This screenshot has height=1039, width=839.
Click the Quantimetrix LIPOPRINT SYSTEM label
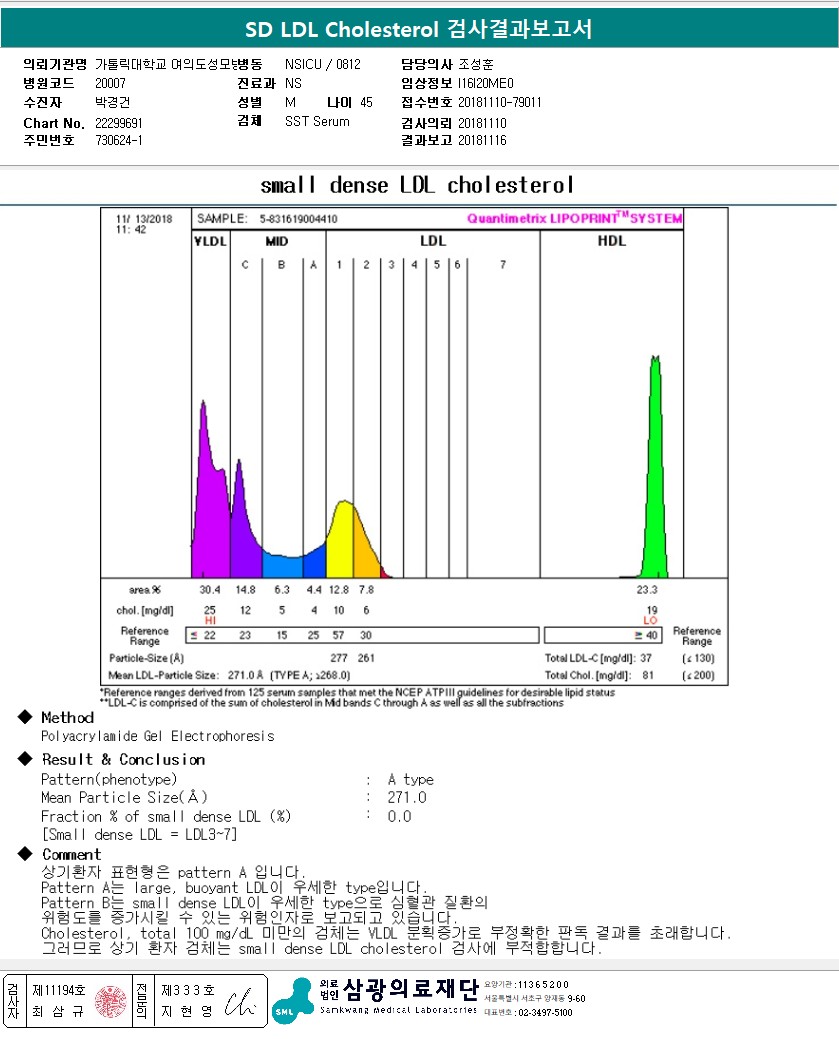(x=574, y=218)
